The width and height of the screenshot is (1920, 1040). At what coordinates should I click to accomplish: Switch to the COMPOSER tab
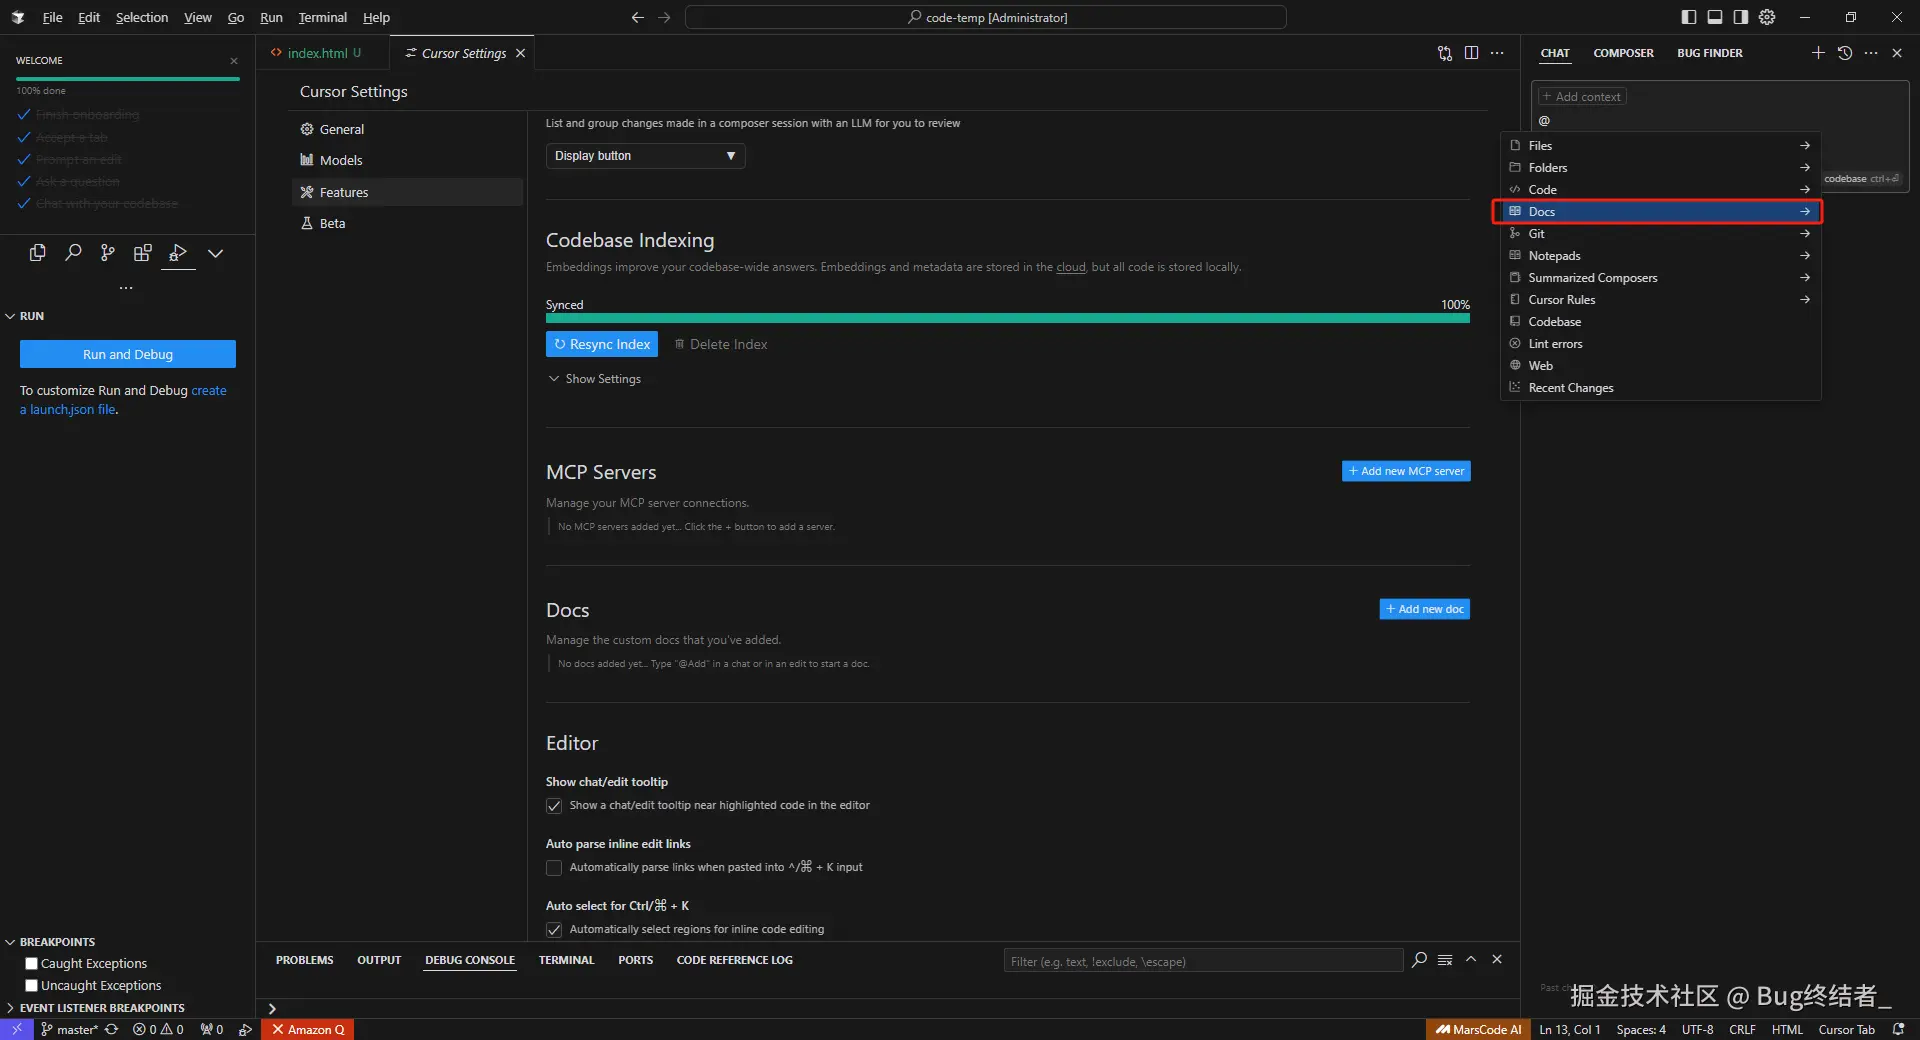click(x=1623, y=53)
